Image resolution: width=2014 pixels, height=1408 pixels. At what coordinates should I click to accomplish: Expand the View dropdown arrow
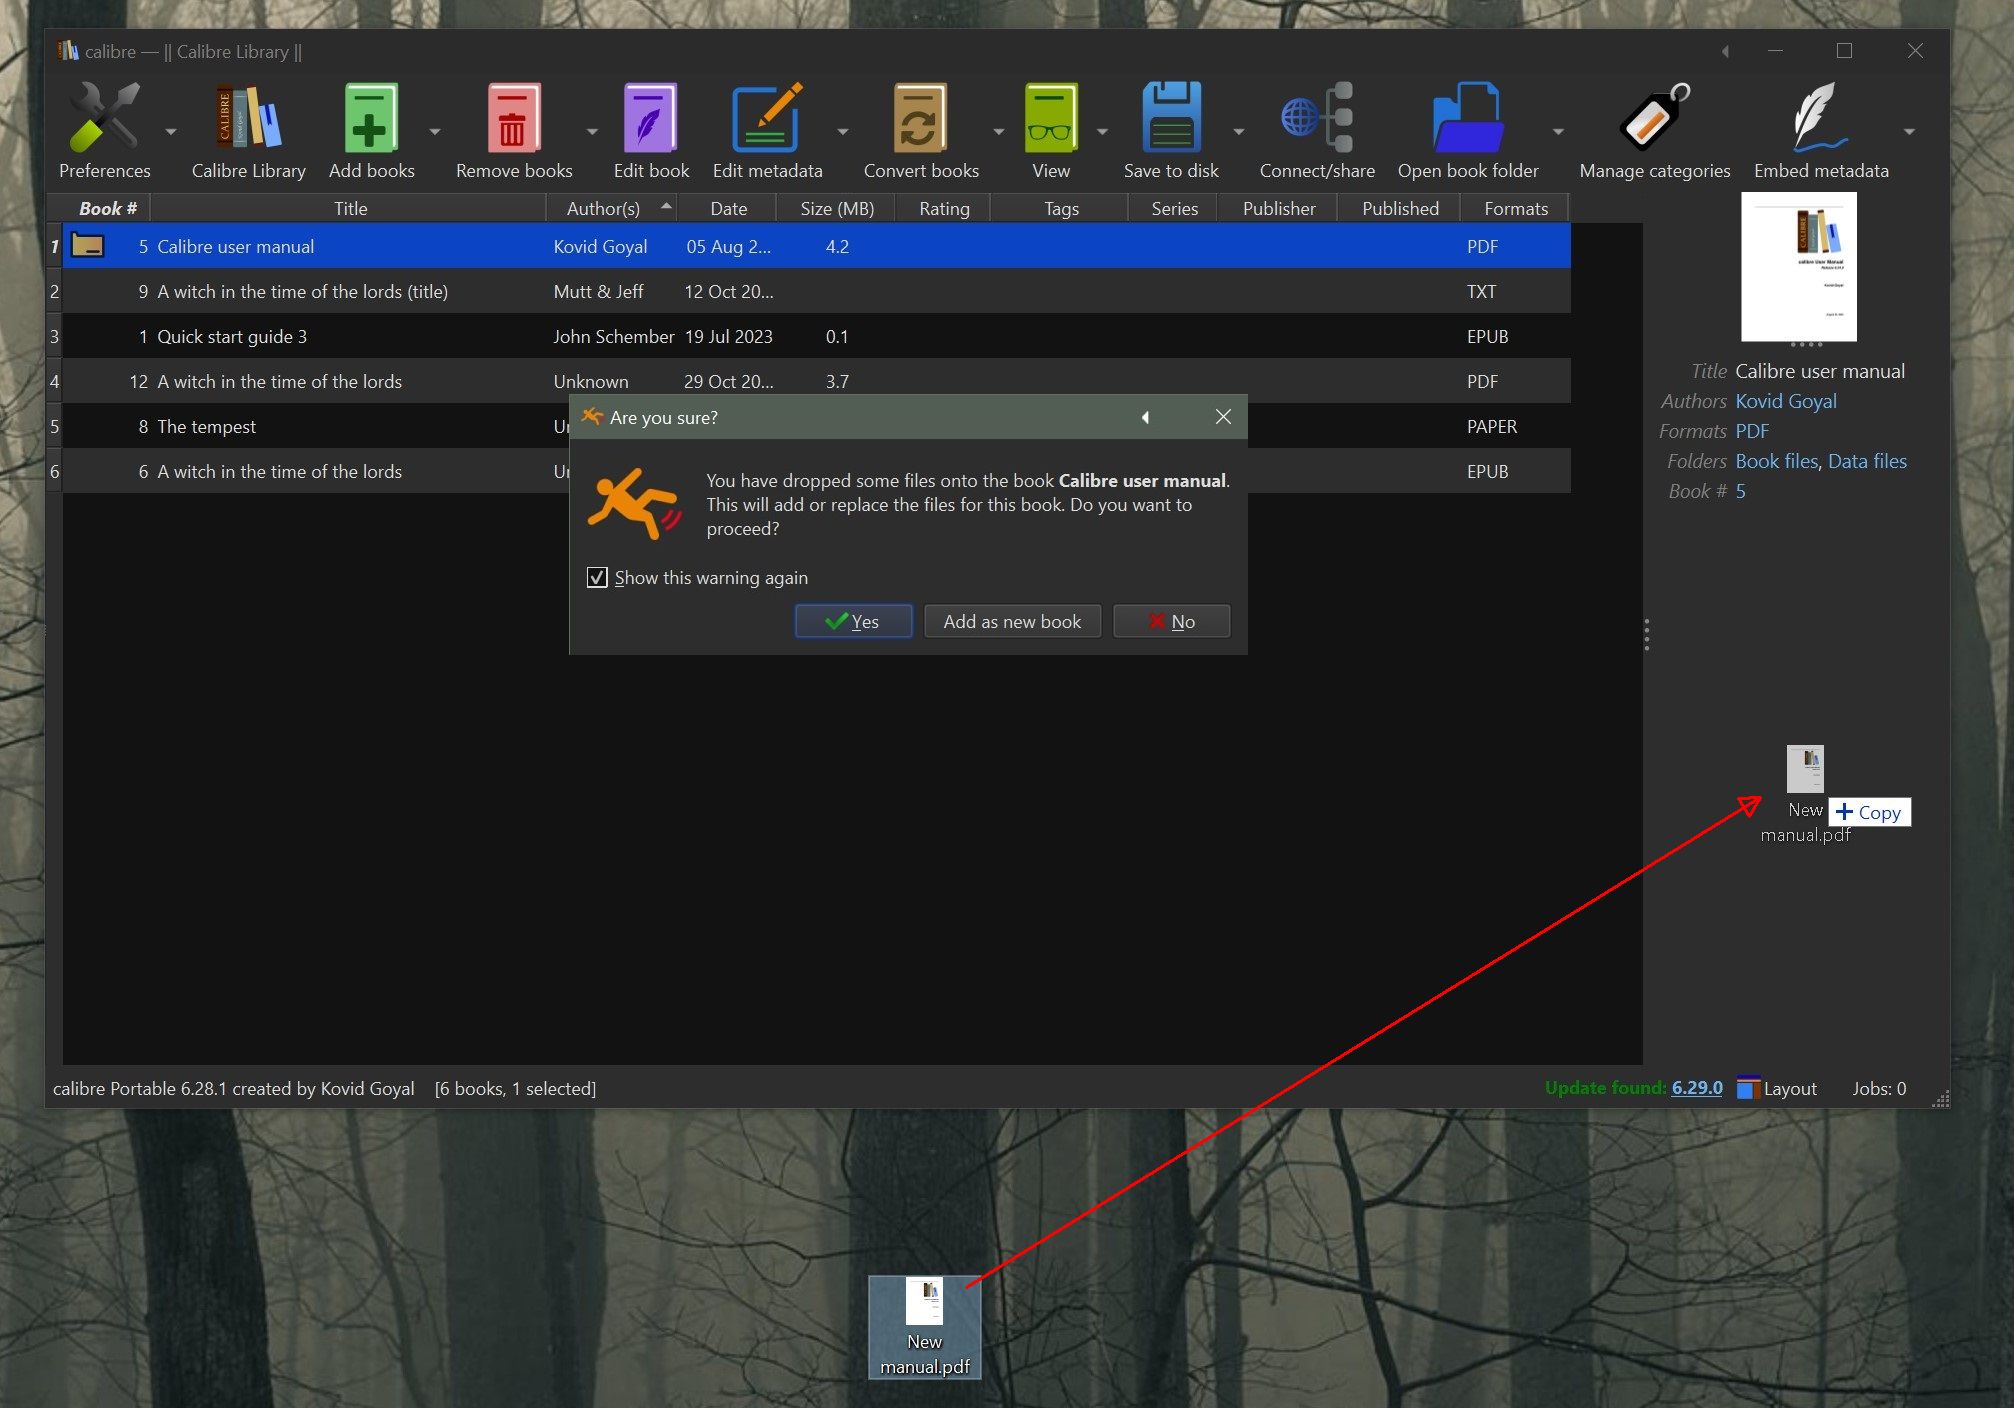[1101, 131]
